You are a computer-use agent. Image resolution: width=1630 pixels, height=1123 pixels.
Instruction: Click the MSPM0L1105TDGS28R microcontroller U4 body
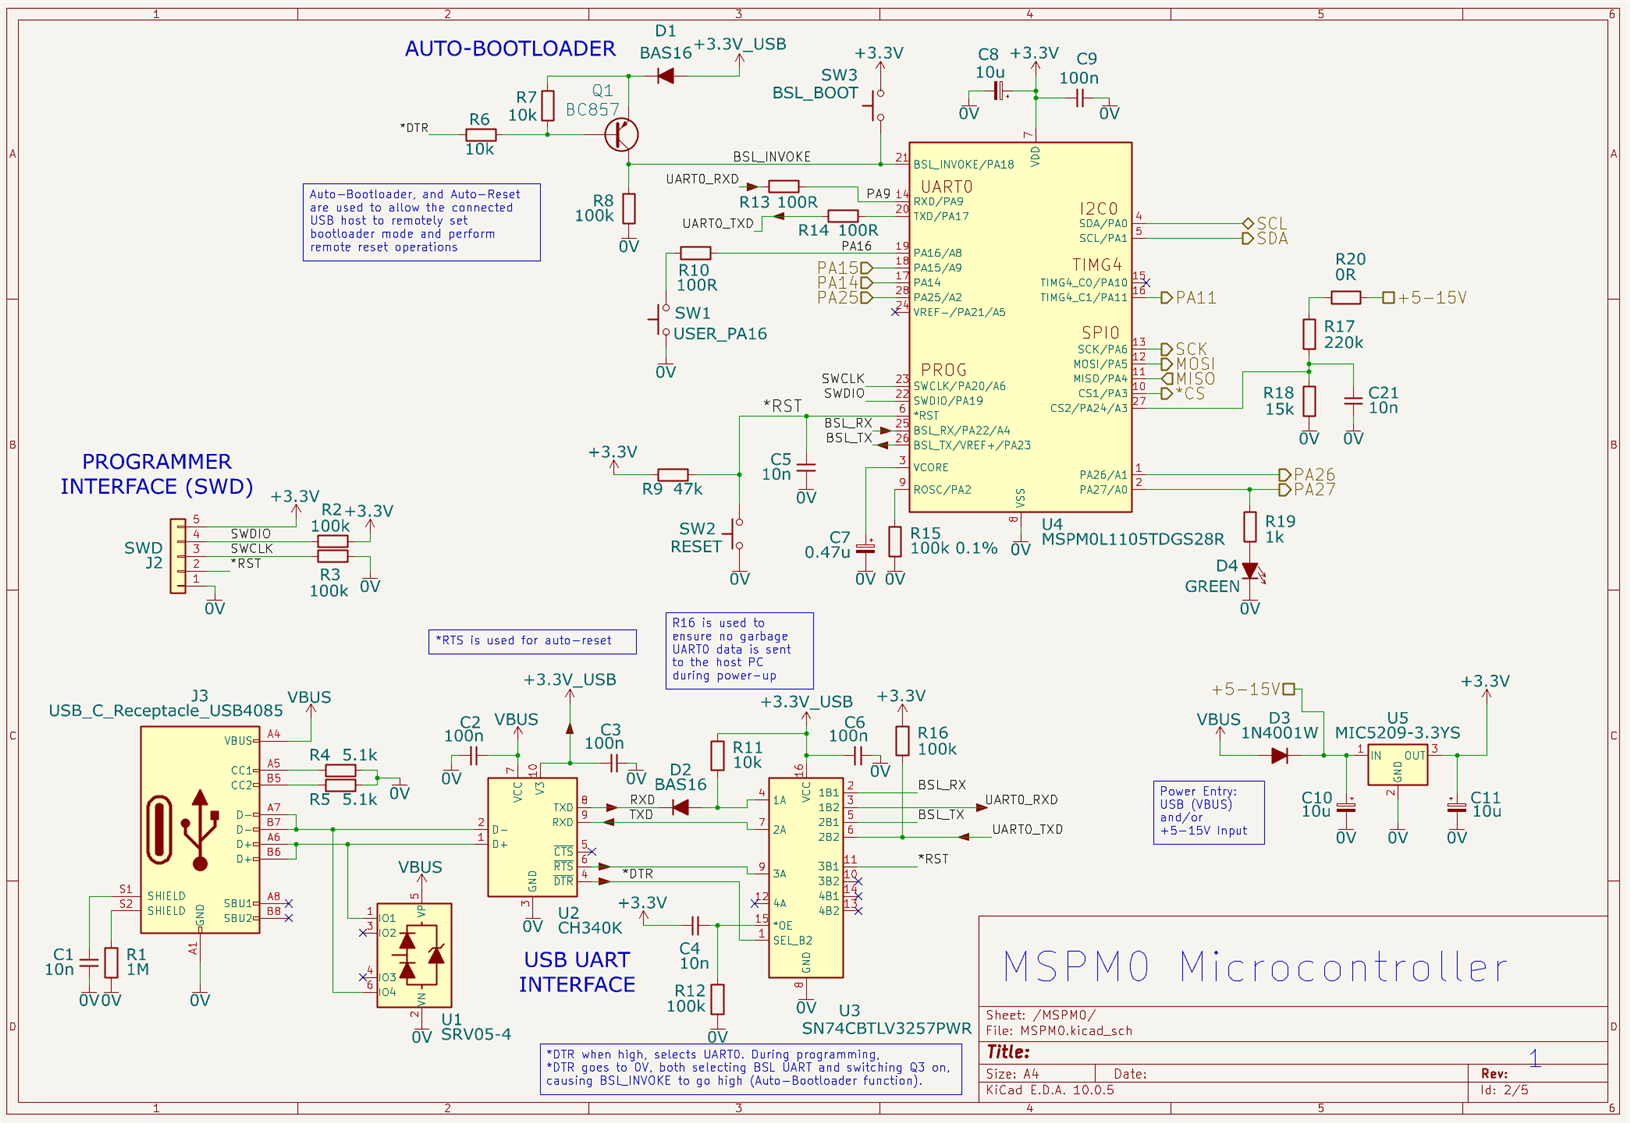1020,327
